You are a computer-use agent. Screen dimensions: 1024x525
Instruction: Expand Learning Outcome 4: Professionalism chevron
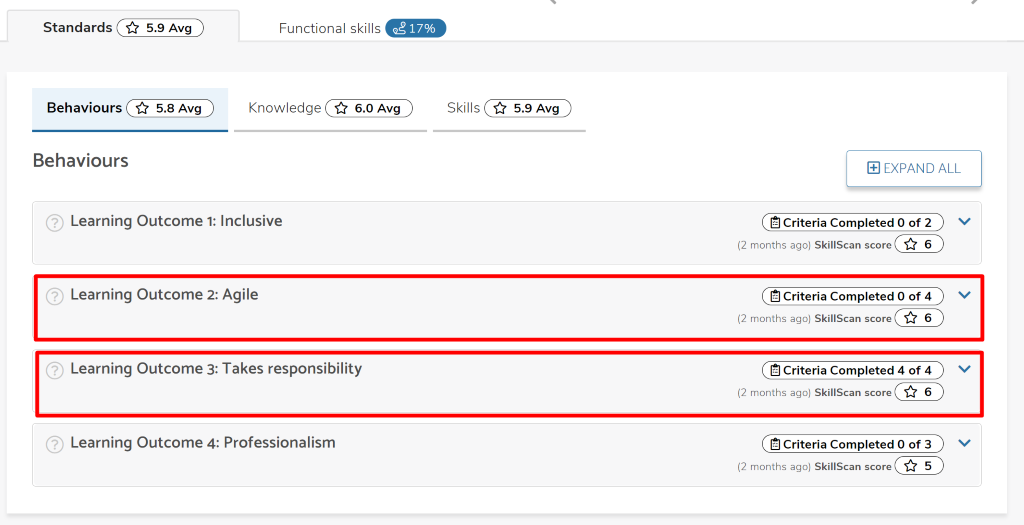[964, 443]
